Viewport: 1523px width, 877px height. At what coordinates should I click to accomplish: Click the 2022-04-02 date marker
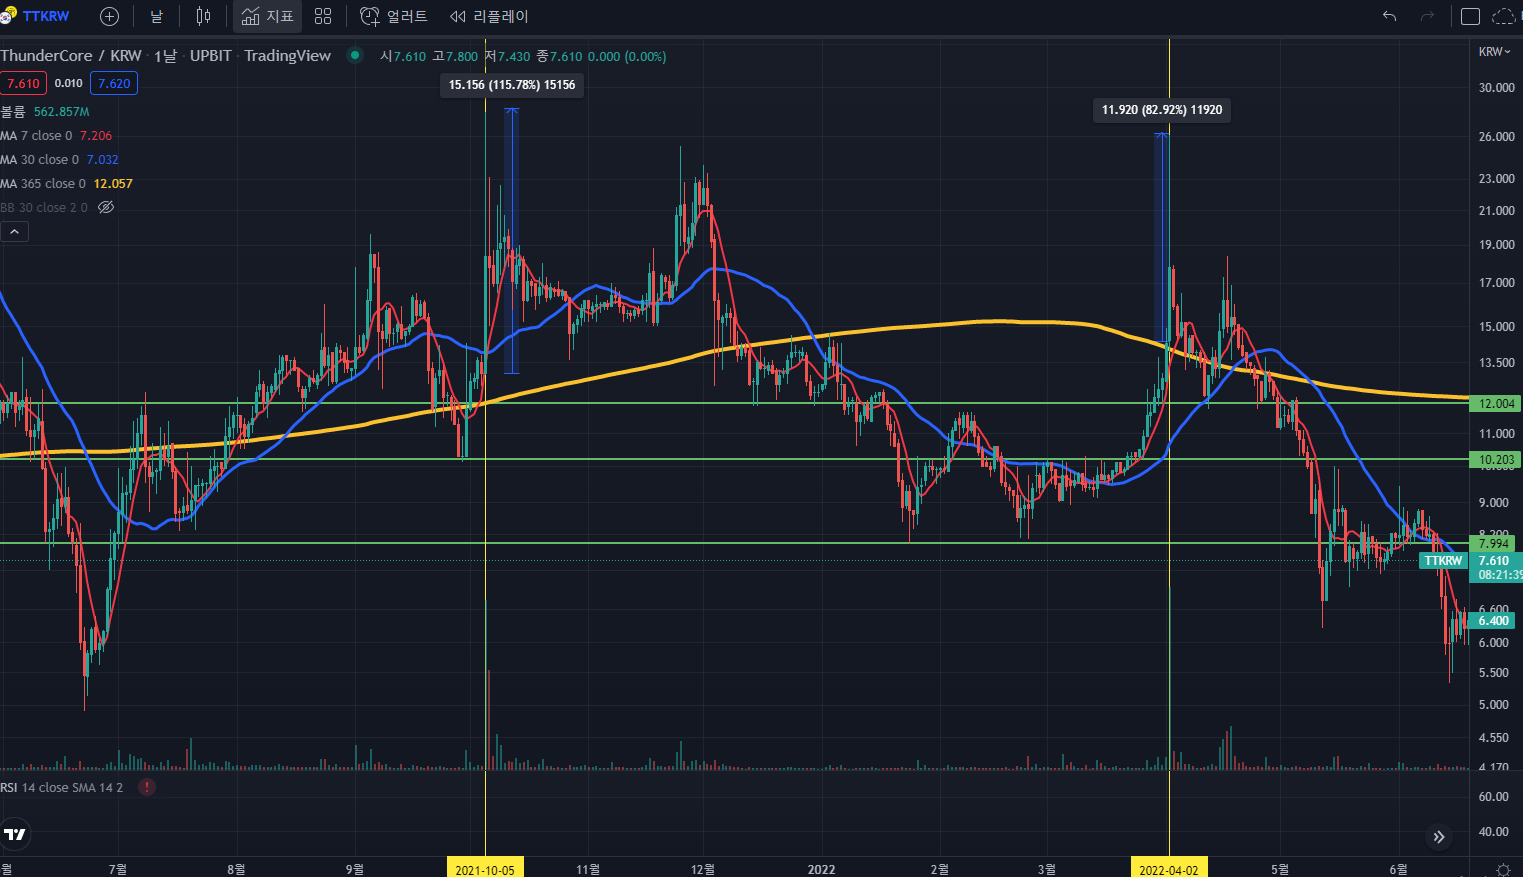click(1169, 869)
